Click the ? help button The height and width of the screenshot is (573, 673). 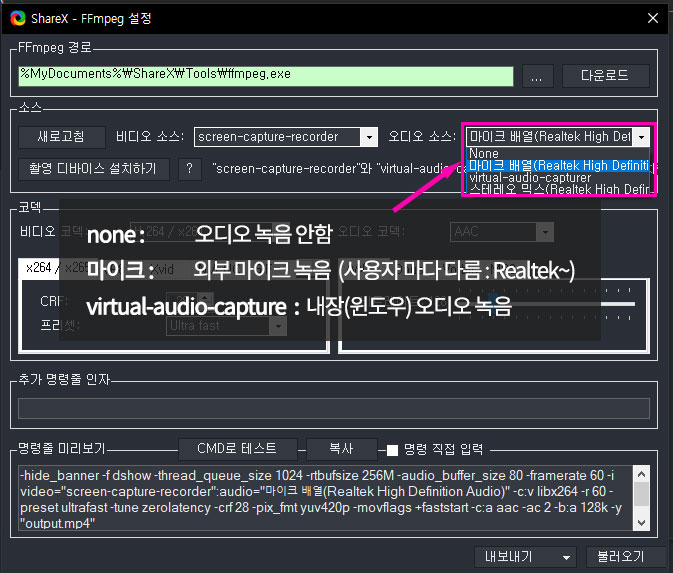point(190,169)
